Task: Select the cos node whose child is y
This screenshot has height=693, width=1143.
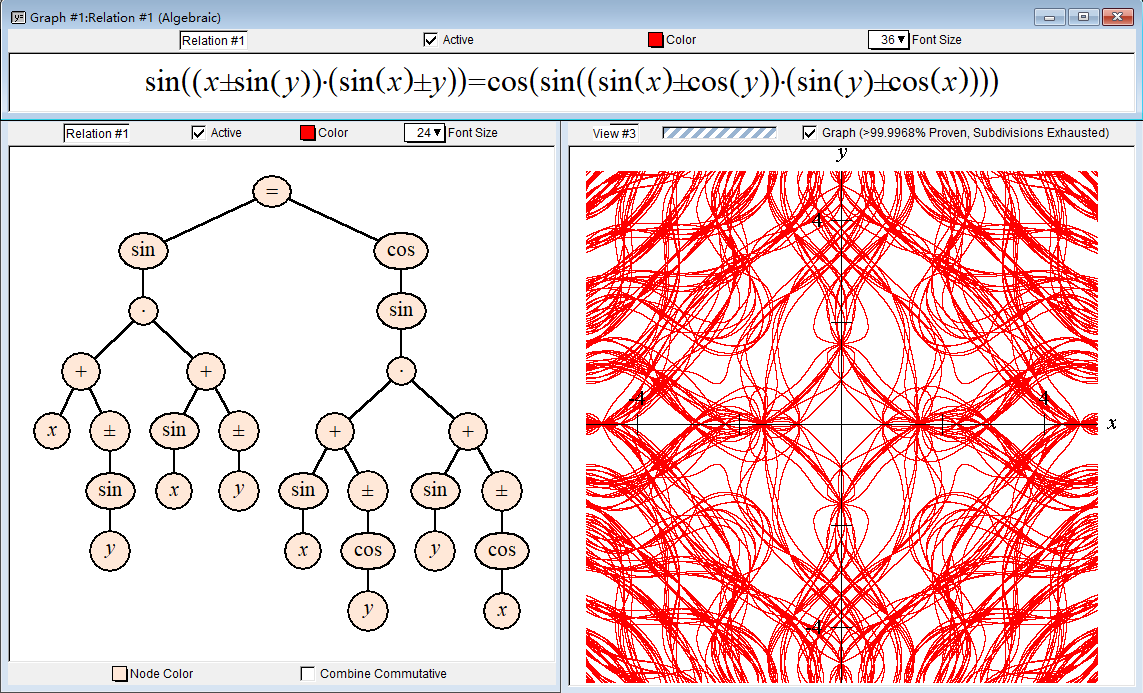Action: pyautogui.click(x=368, y=550)
